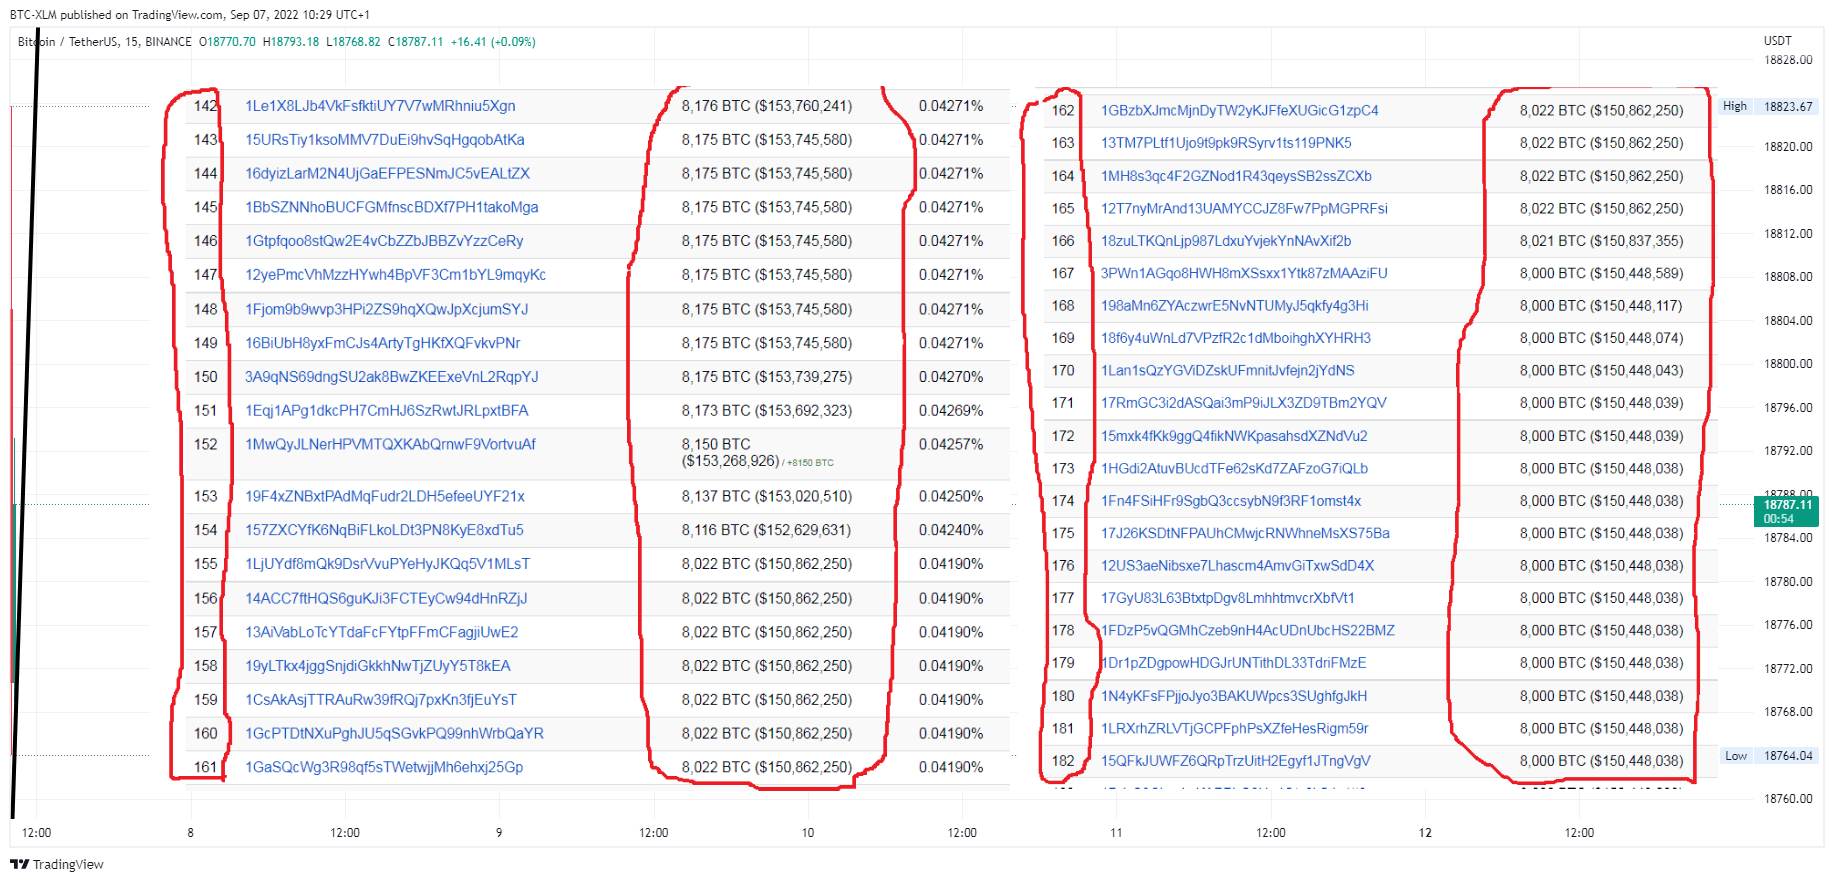Open address 1Fn4FSiHFr9SgbQ3ccsybN9f3RF1omst4x
The image size is (1834, 882).
[x=1231, y=501]
